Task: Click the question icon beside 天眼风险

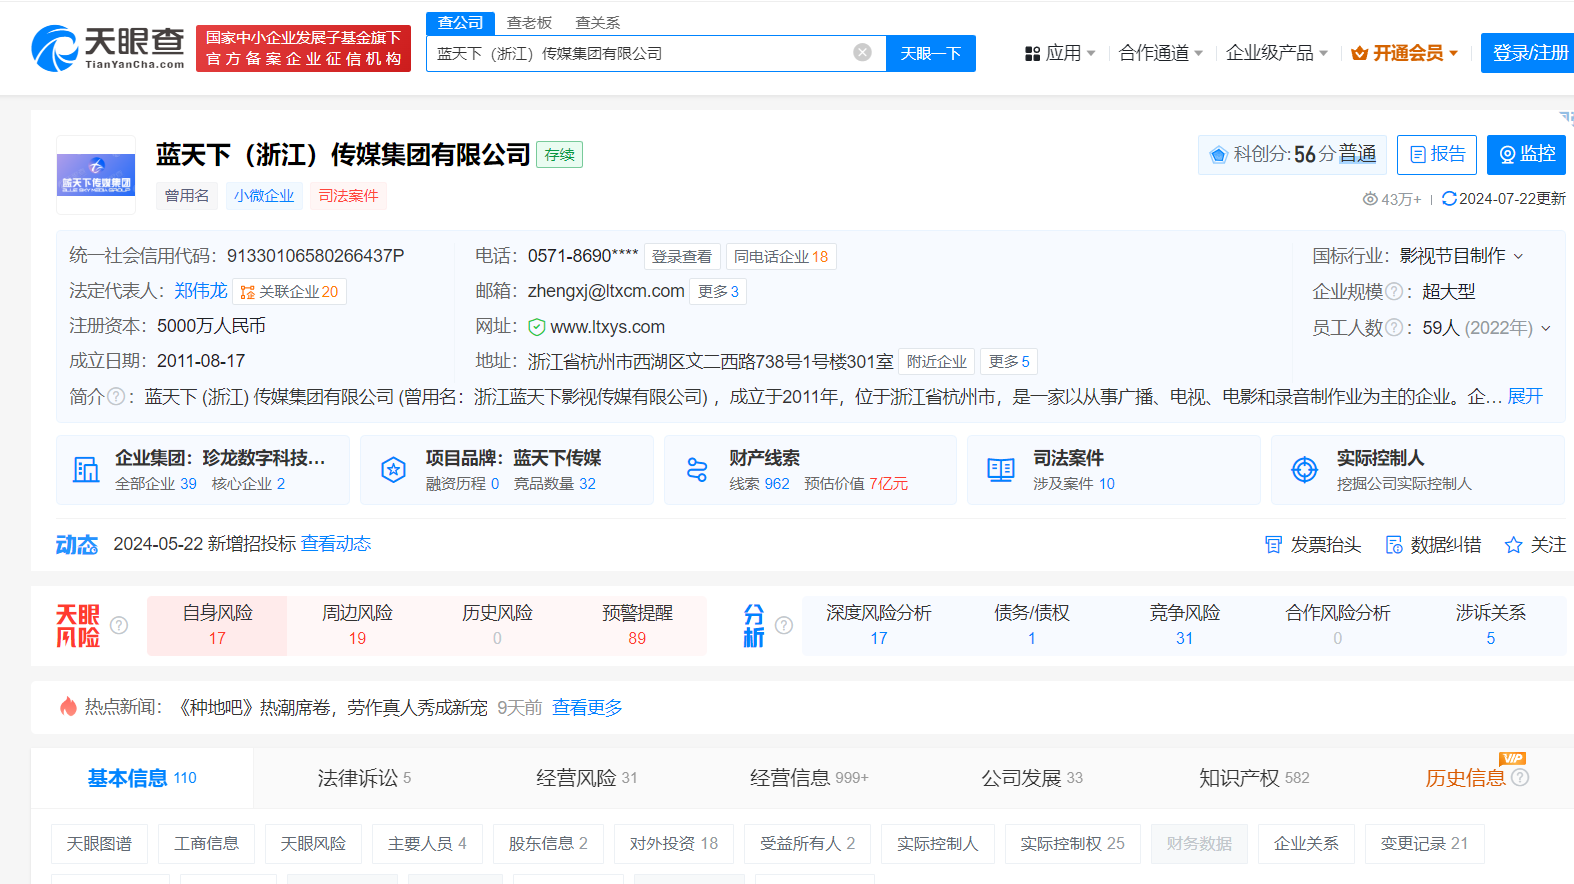Action: (x=119, y=626)
